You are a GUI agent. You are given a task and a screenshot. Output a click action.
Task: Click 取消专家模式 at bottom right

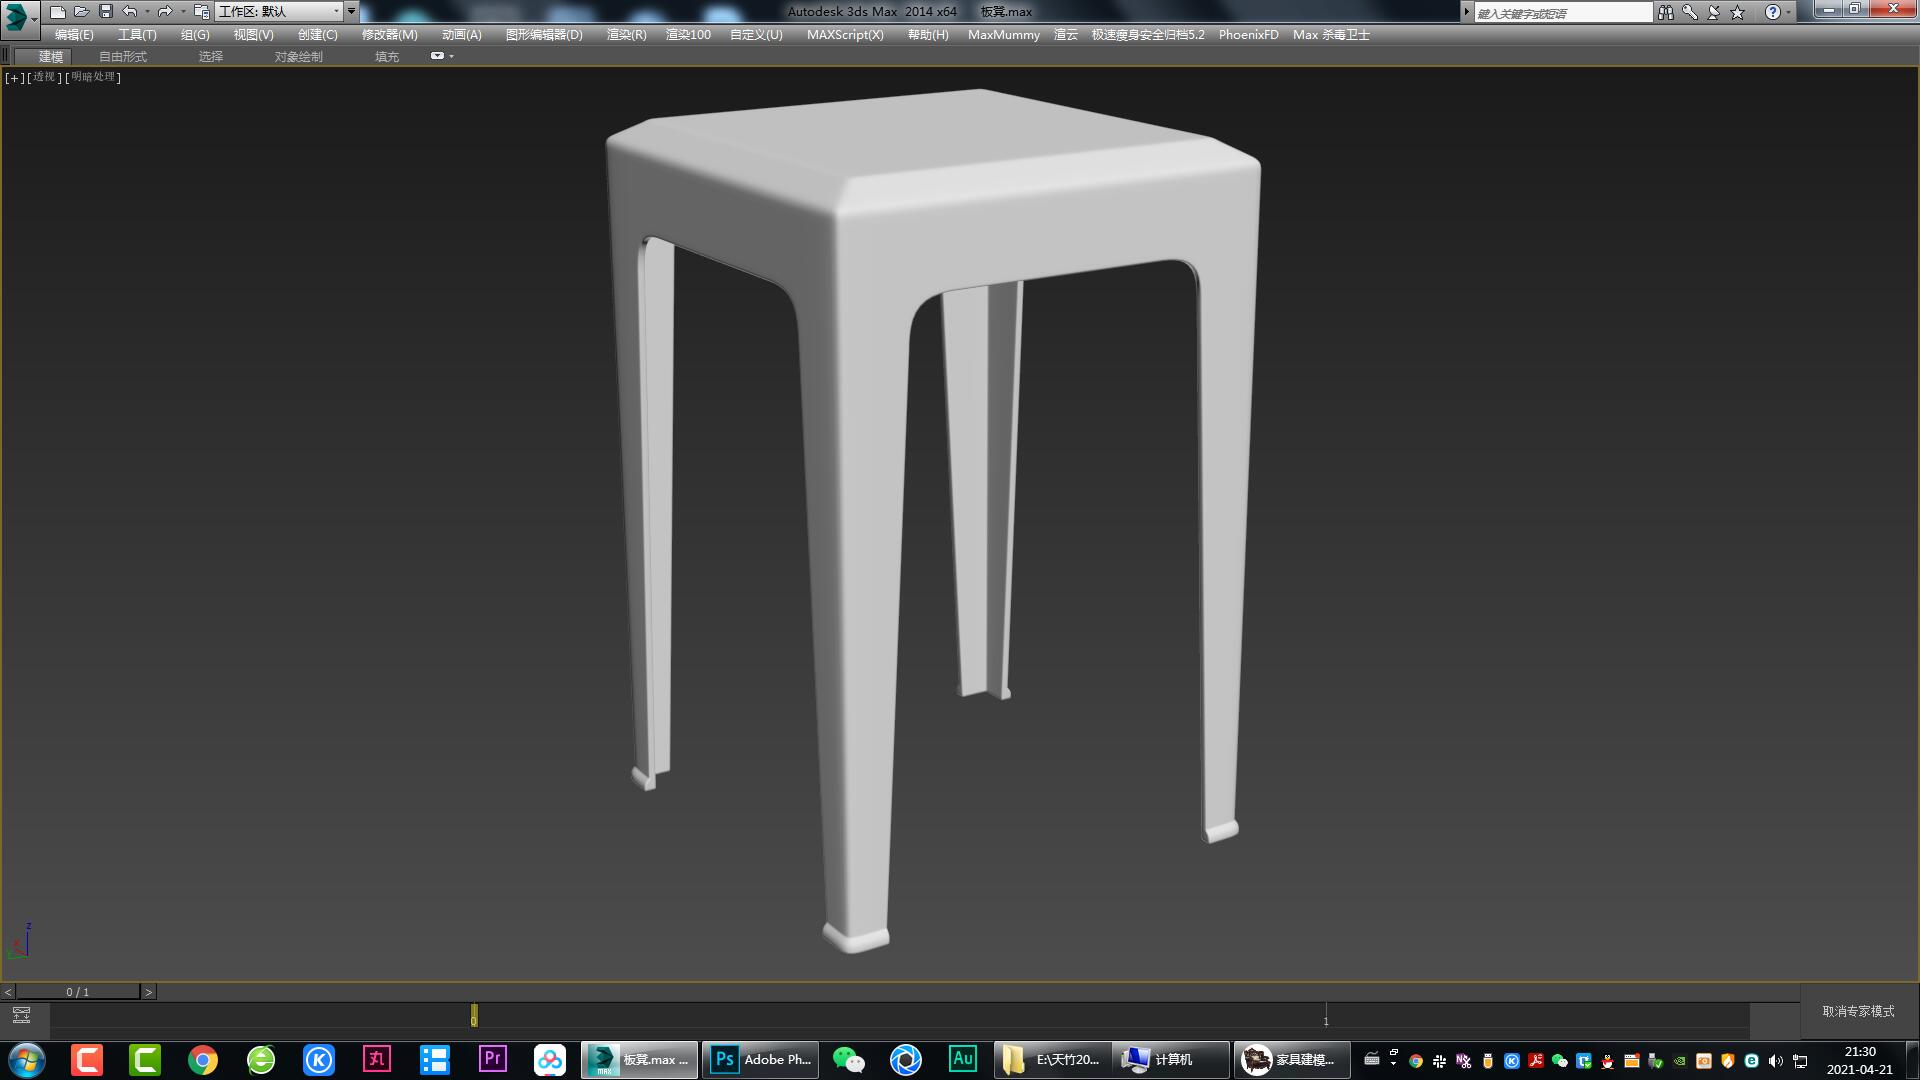pyautogui.click(x=1859, y=1012)
